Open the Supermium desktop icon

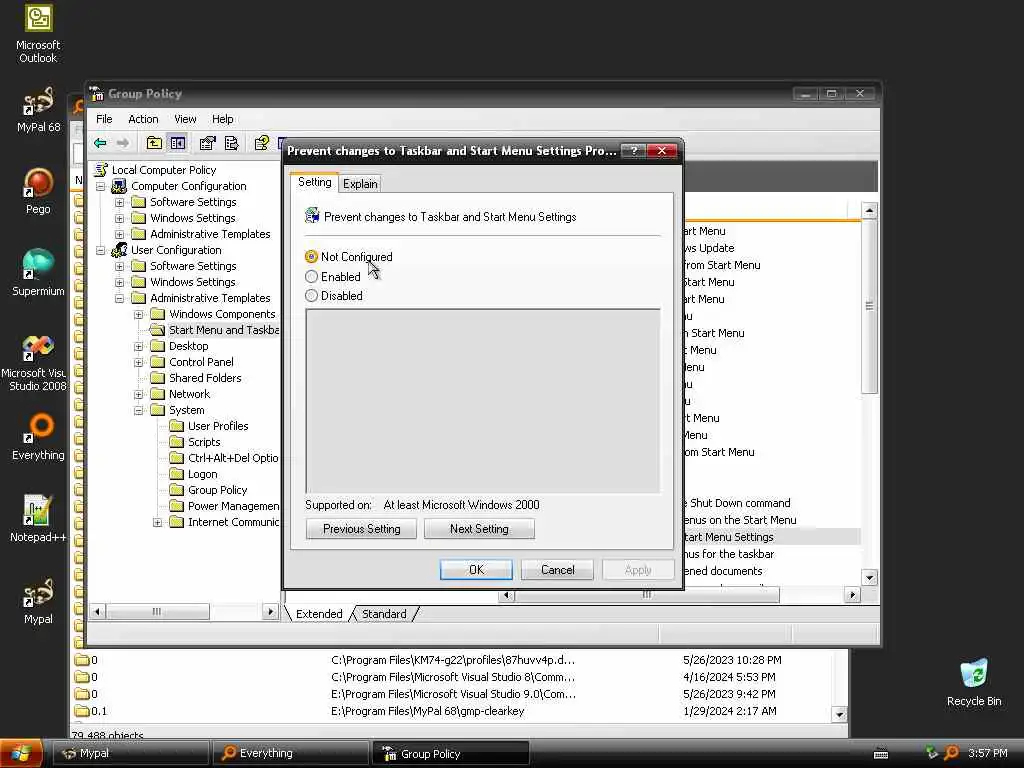[x=38, y=273]
